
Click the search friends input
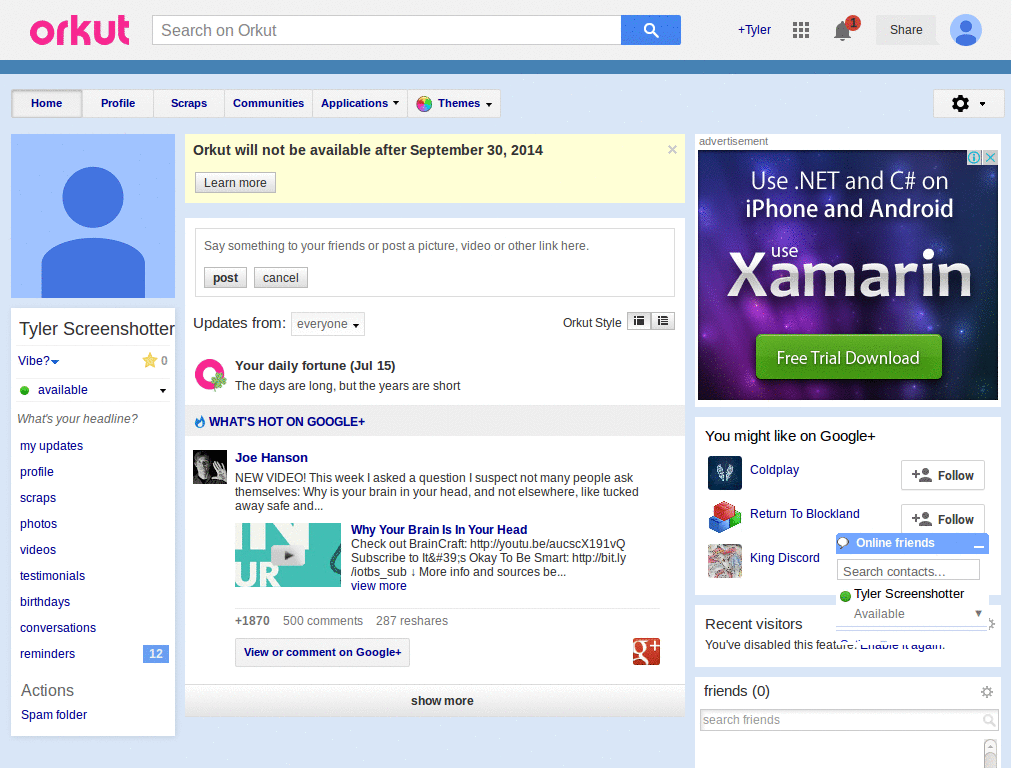point(842,720)
